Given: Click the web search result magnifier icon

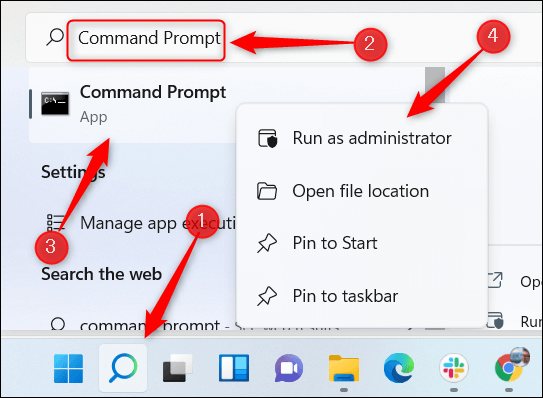Looking at the screenshot, I should coord(57,324).
